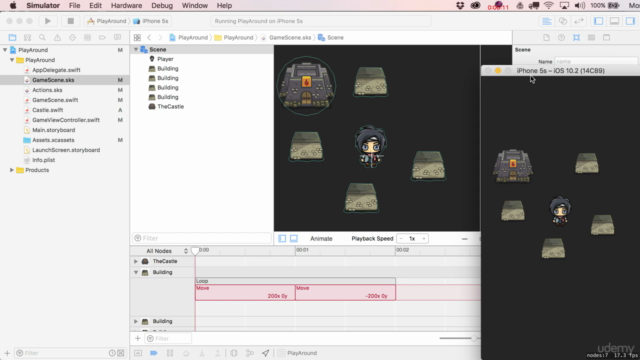Expand TheCastle timeline row
Image resolution: width=640 pixels, height=360 pixels.
coord(136,261)
